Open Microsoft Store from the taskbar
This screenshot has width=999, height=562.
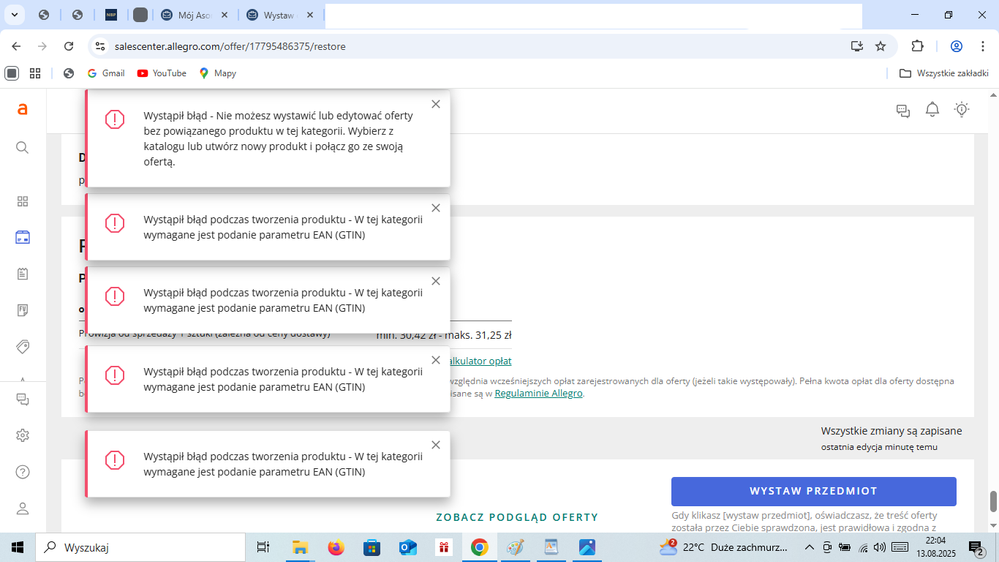coord(372,547)
